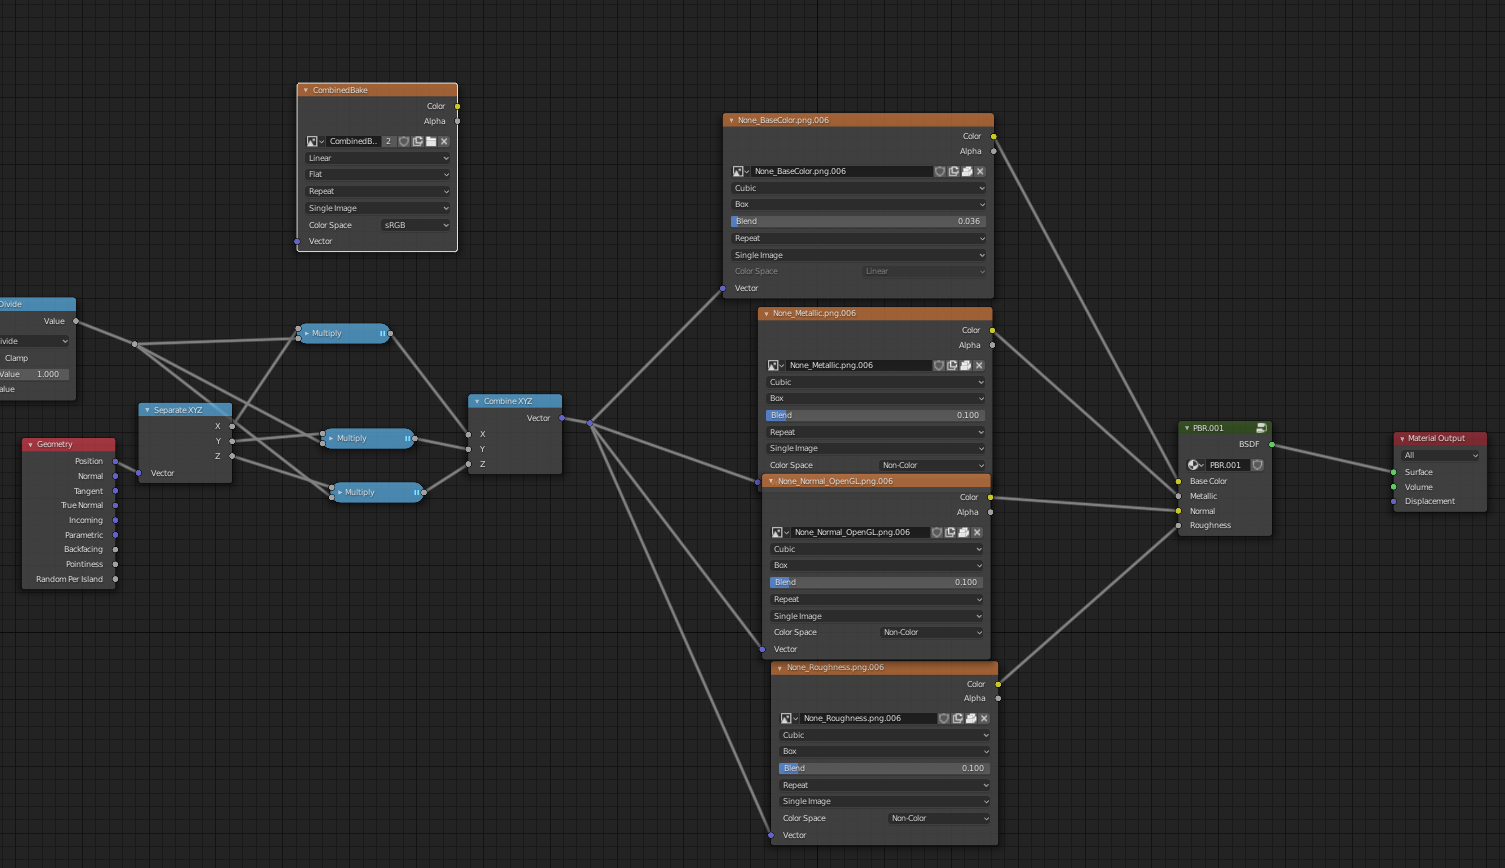Duplicate the None_Normal_OpenGL image datablock

click(950, 532)
